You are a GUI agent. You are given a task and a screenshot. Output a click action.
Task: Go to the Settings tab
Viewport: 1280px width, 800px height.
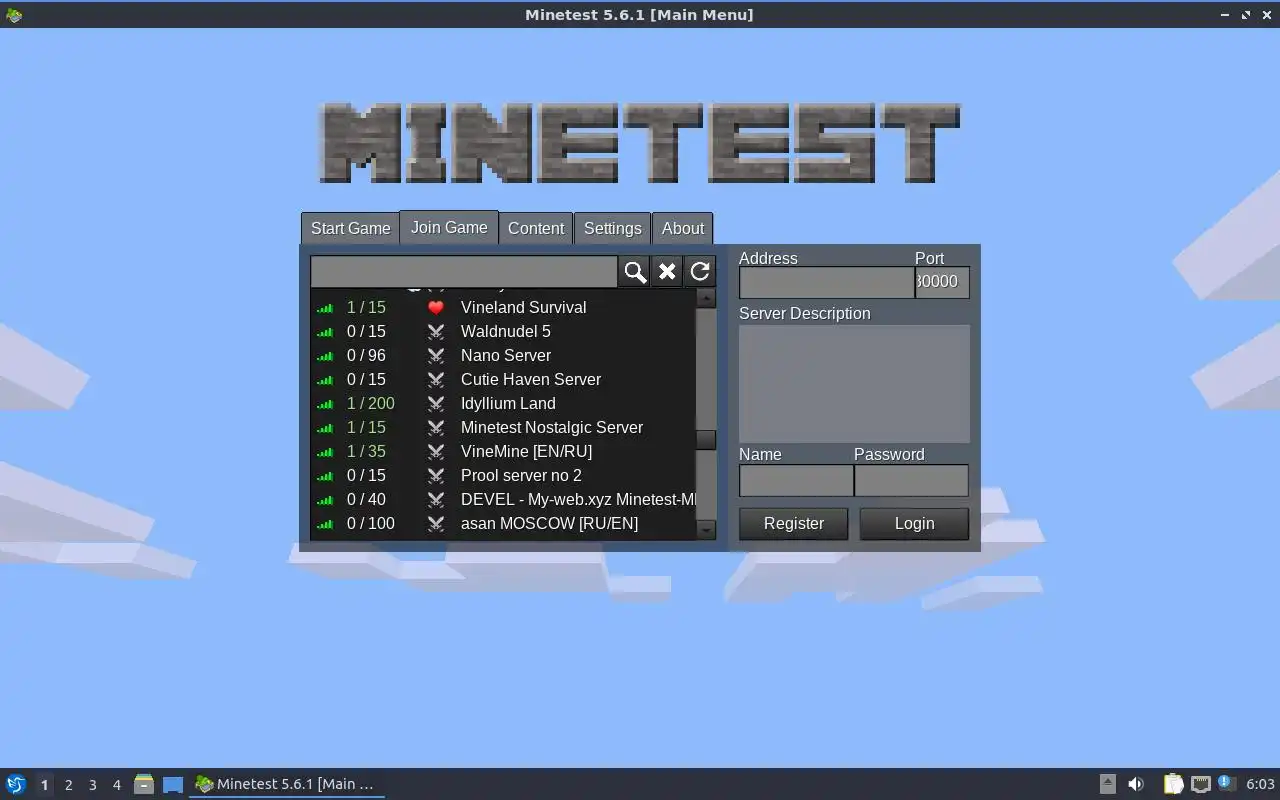612,228
